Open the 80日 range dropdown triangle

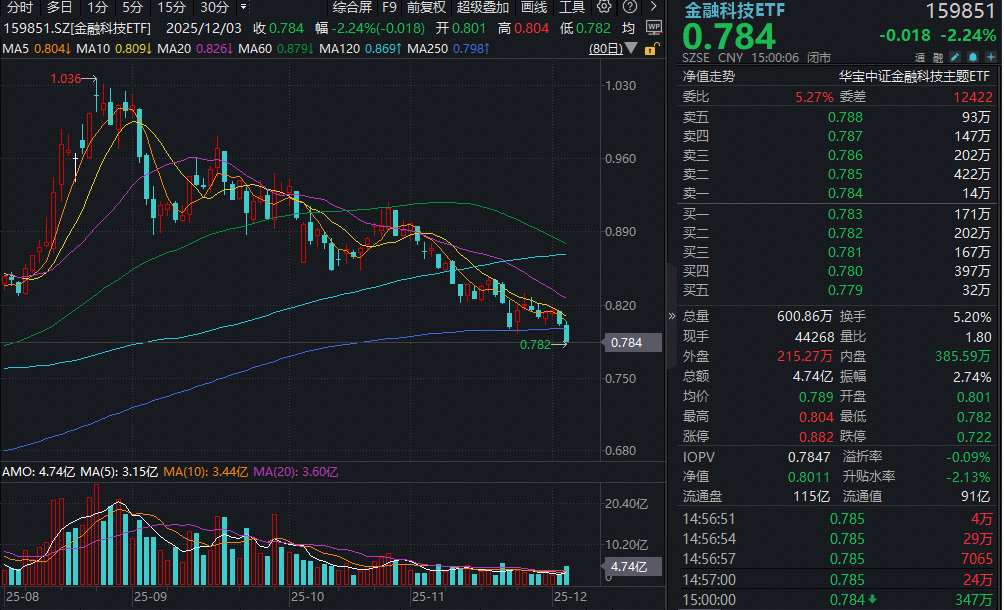pyautogui.click(x=631, y=48)
